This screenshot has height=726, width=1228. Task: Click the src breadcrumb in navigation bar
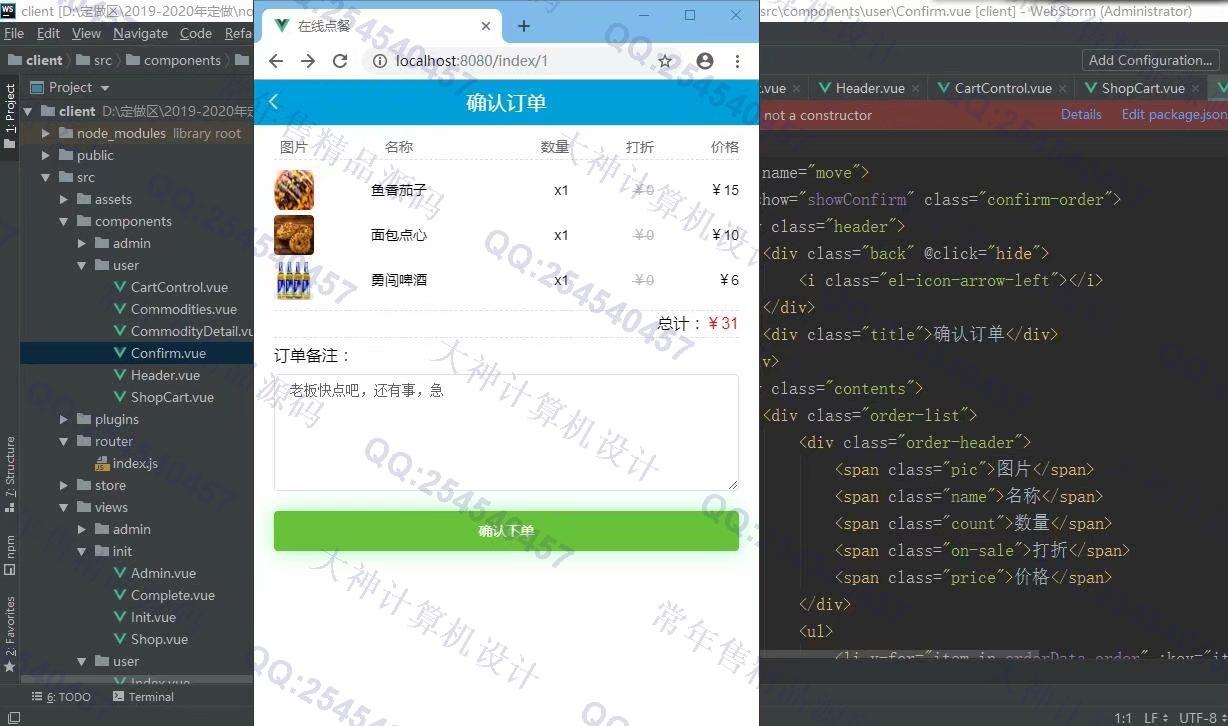pos(94,60)
